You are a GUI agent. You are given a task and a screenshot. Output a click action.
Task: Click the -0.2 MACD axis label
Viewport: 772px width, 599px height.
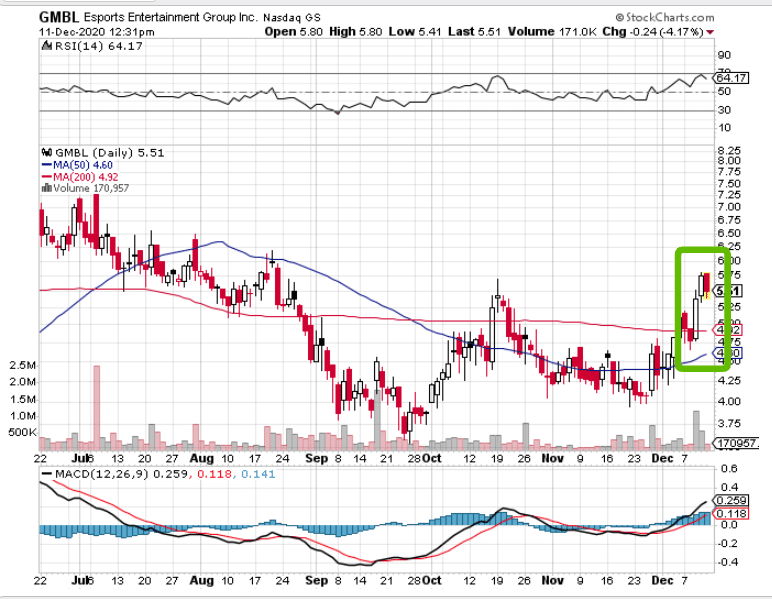coord(726,543)
